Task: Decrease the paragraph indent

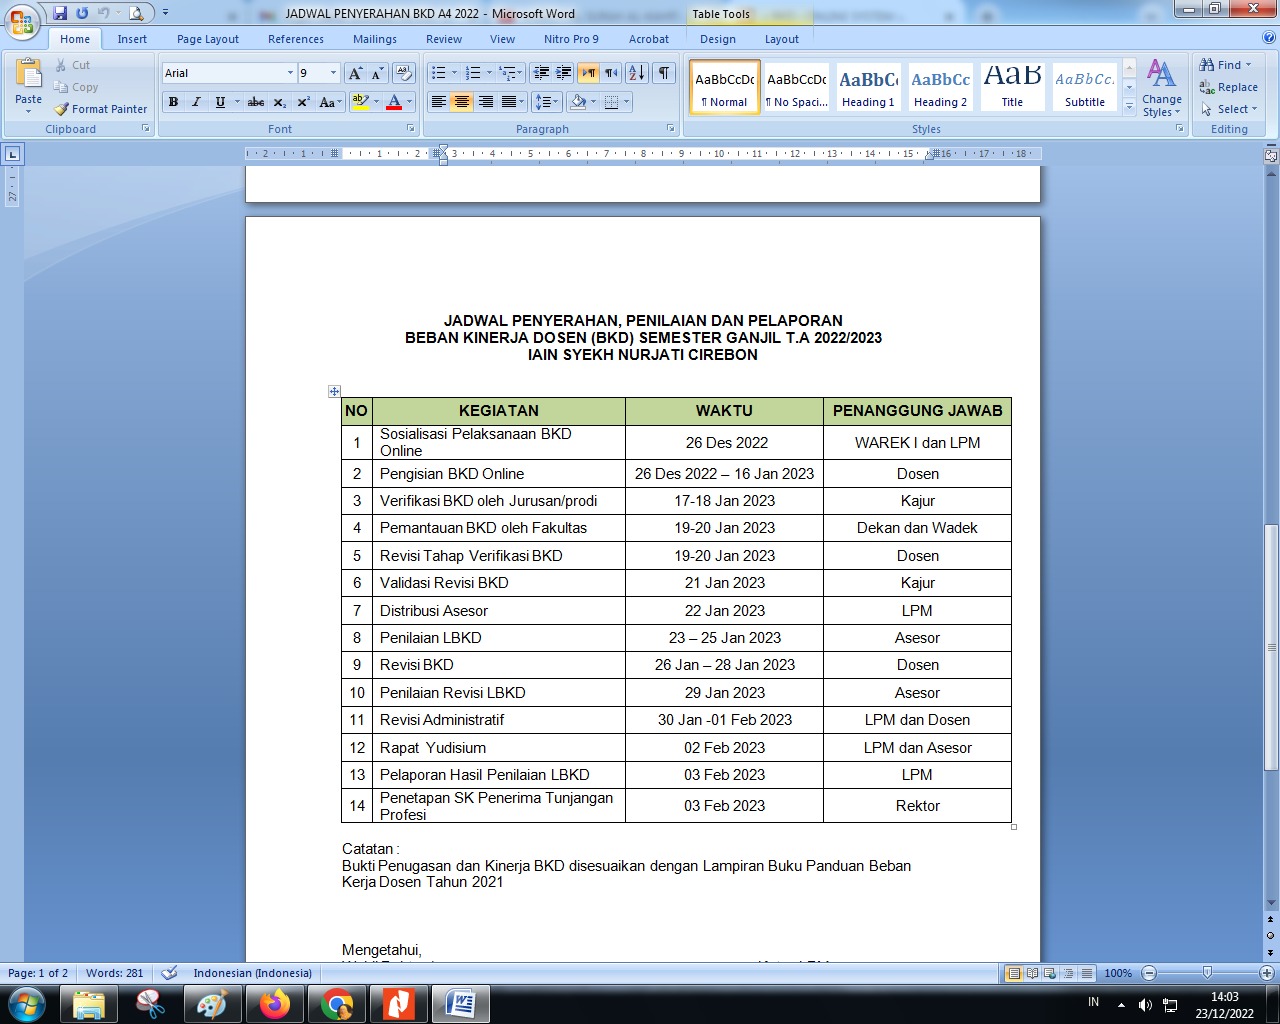Action: [x=542, y=73]
